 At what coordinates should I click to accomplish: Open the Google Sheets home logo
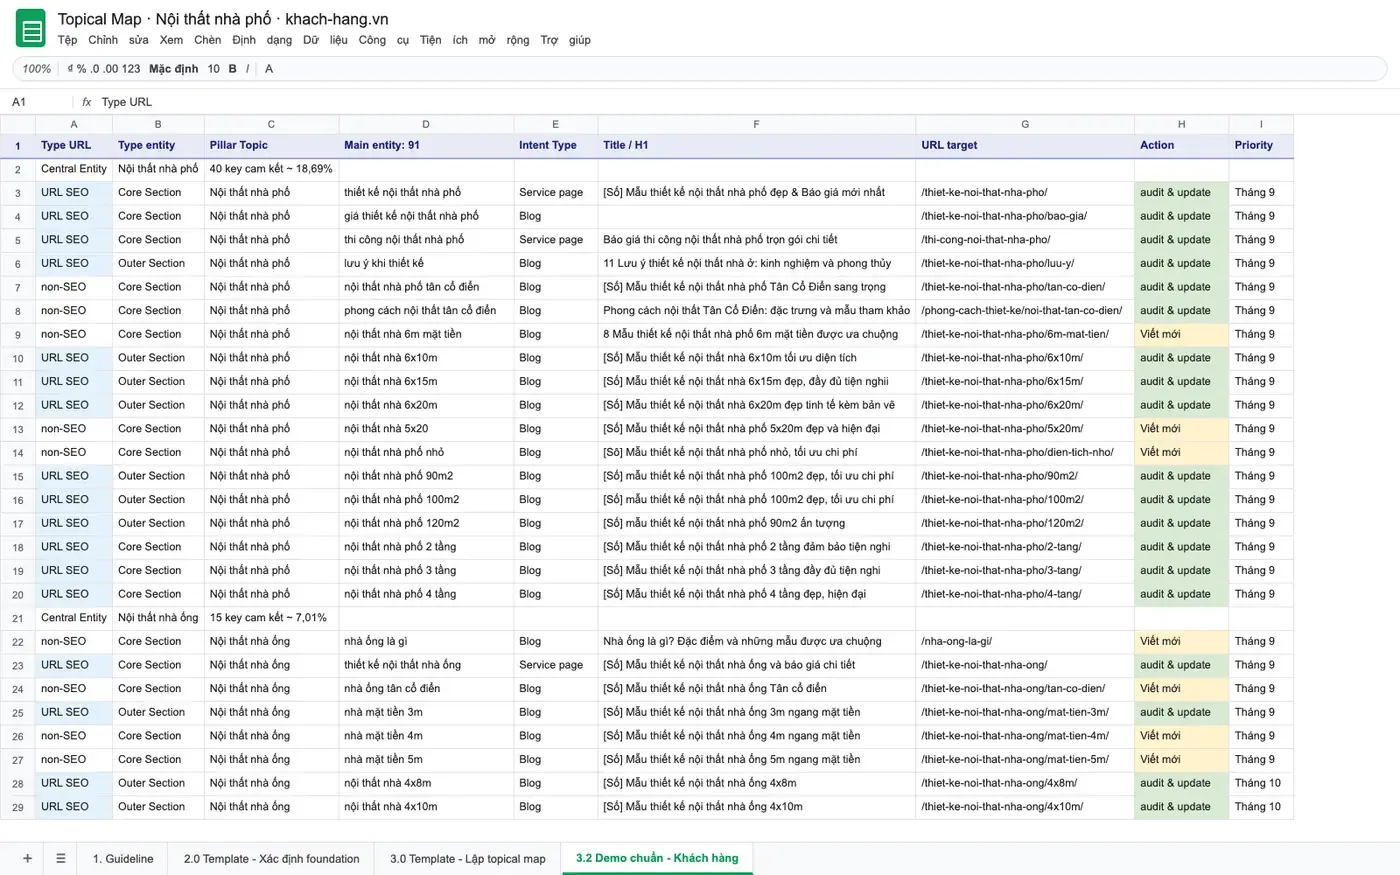(x=31, y=28)
